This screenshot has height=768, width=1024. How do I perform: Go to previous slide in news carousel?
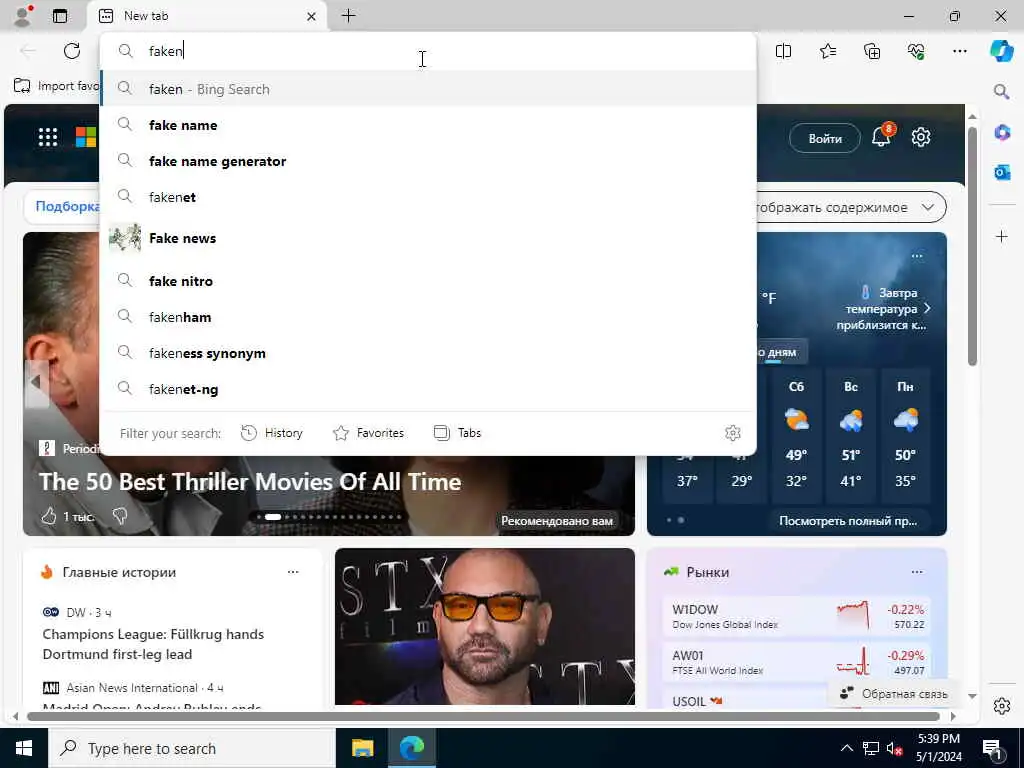click(36, 383)
